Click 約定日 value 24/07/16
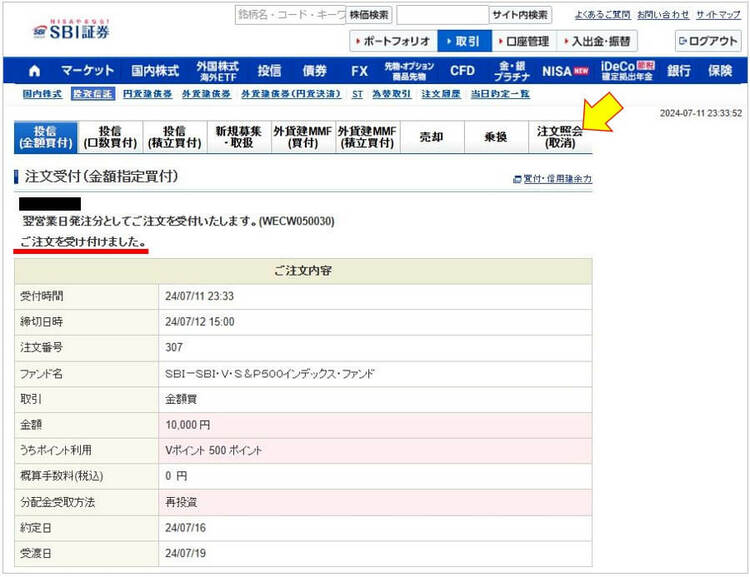750x577 pixels. coord(186,528)
